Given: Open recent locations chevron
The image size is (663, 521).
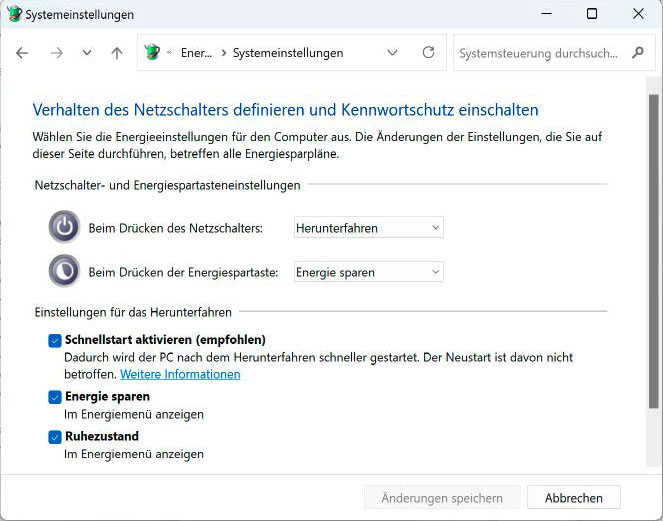Looking at the screenshot, I should click(87, 53).
